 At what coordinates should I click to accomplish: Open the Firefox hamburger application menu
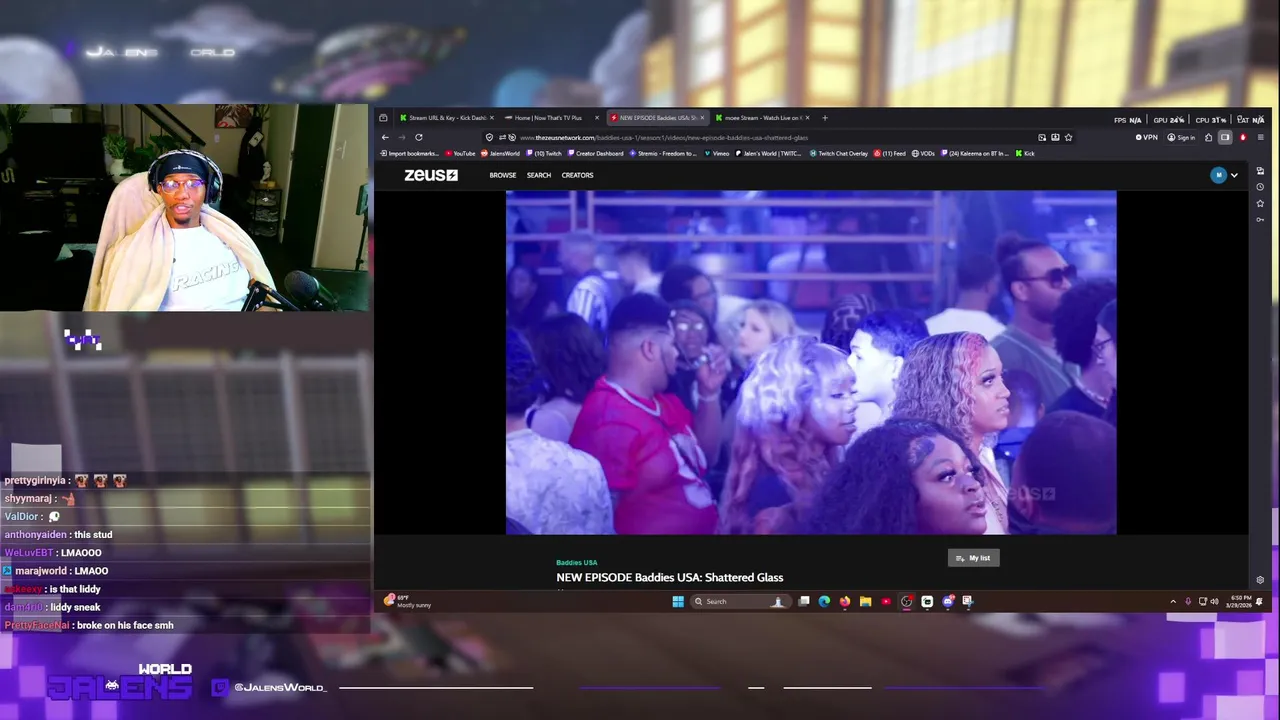(x=1260, y=137)
